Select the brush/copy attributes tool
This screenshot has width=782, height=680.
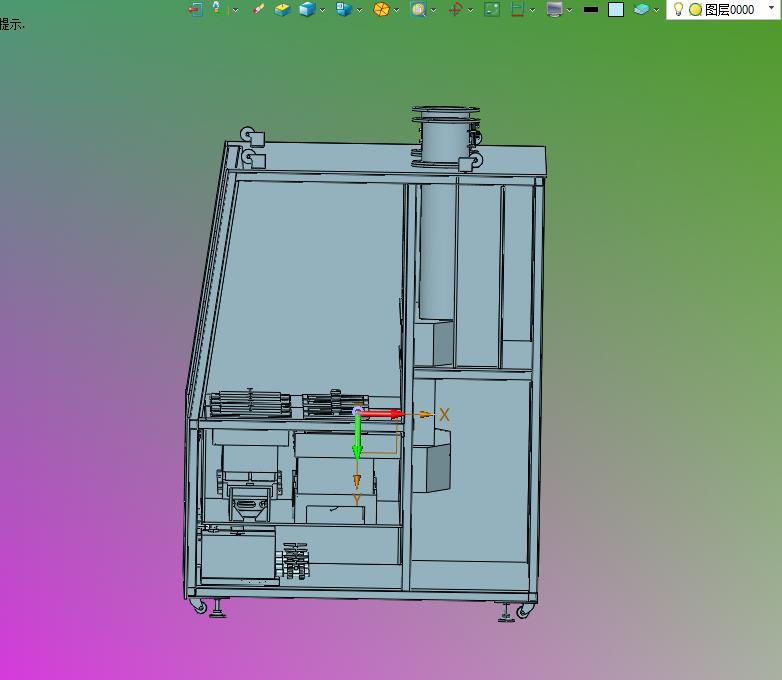[258, 9]
